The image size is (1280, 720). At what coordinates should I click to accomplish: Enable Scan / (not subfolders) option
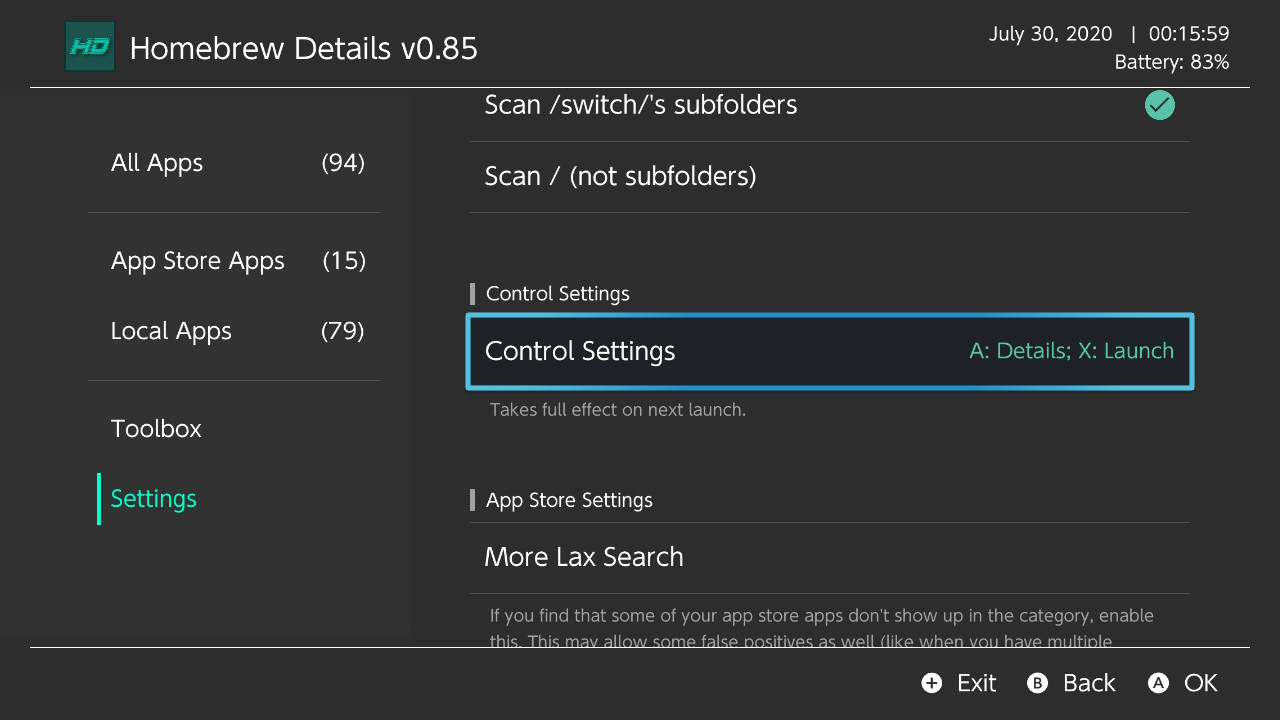(620, 177)
